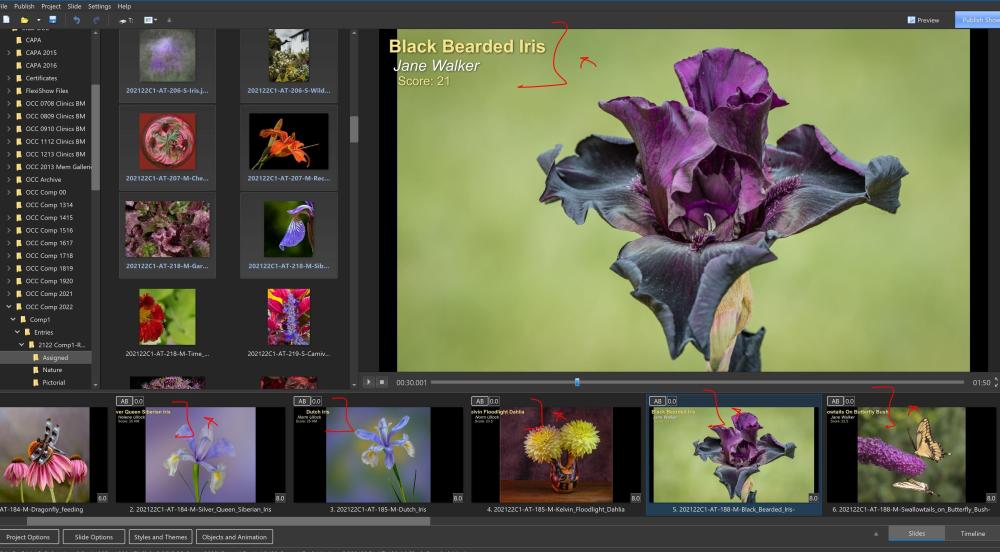
Task: Click the preview playback position slider handle
Action: tap(577, 382)
